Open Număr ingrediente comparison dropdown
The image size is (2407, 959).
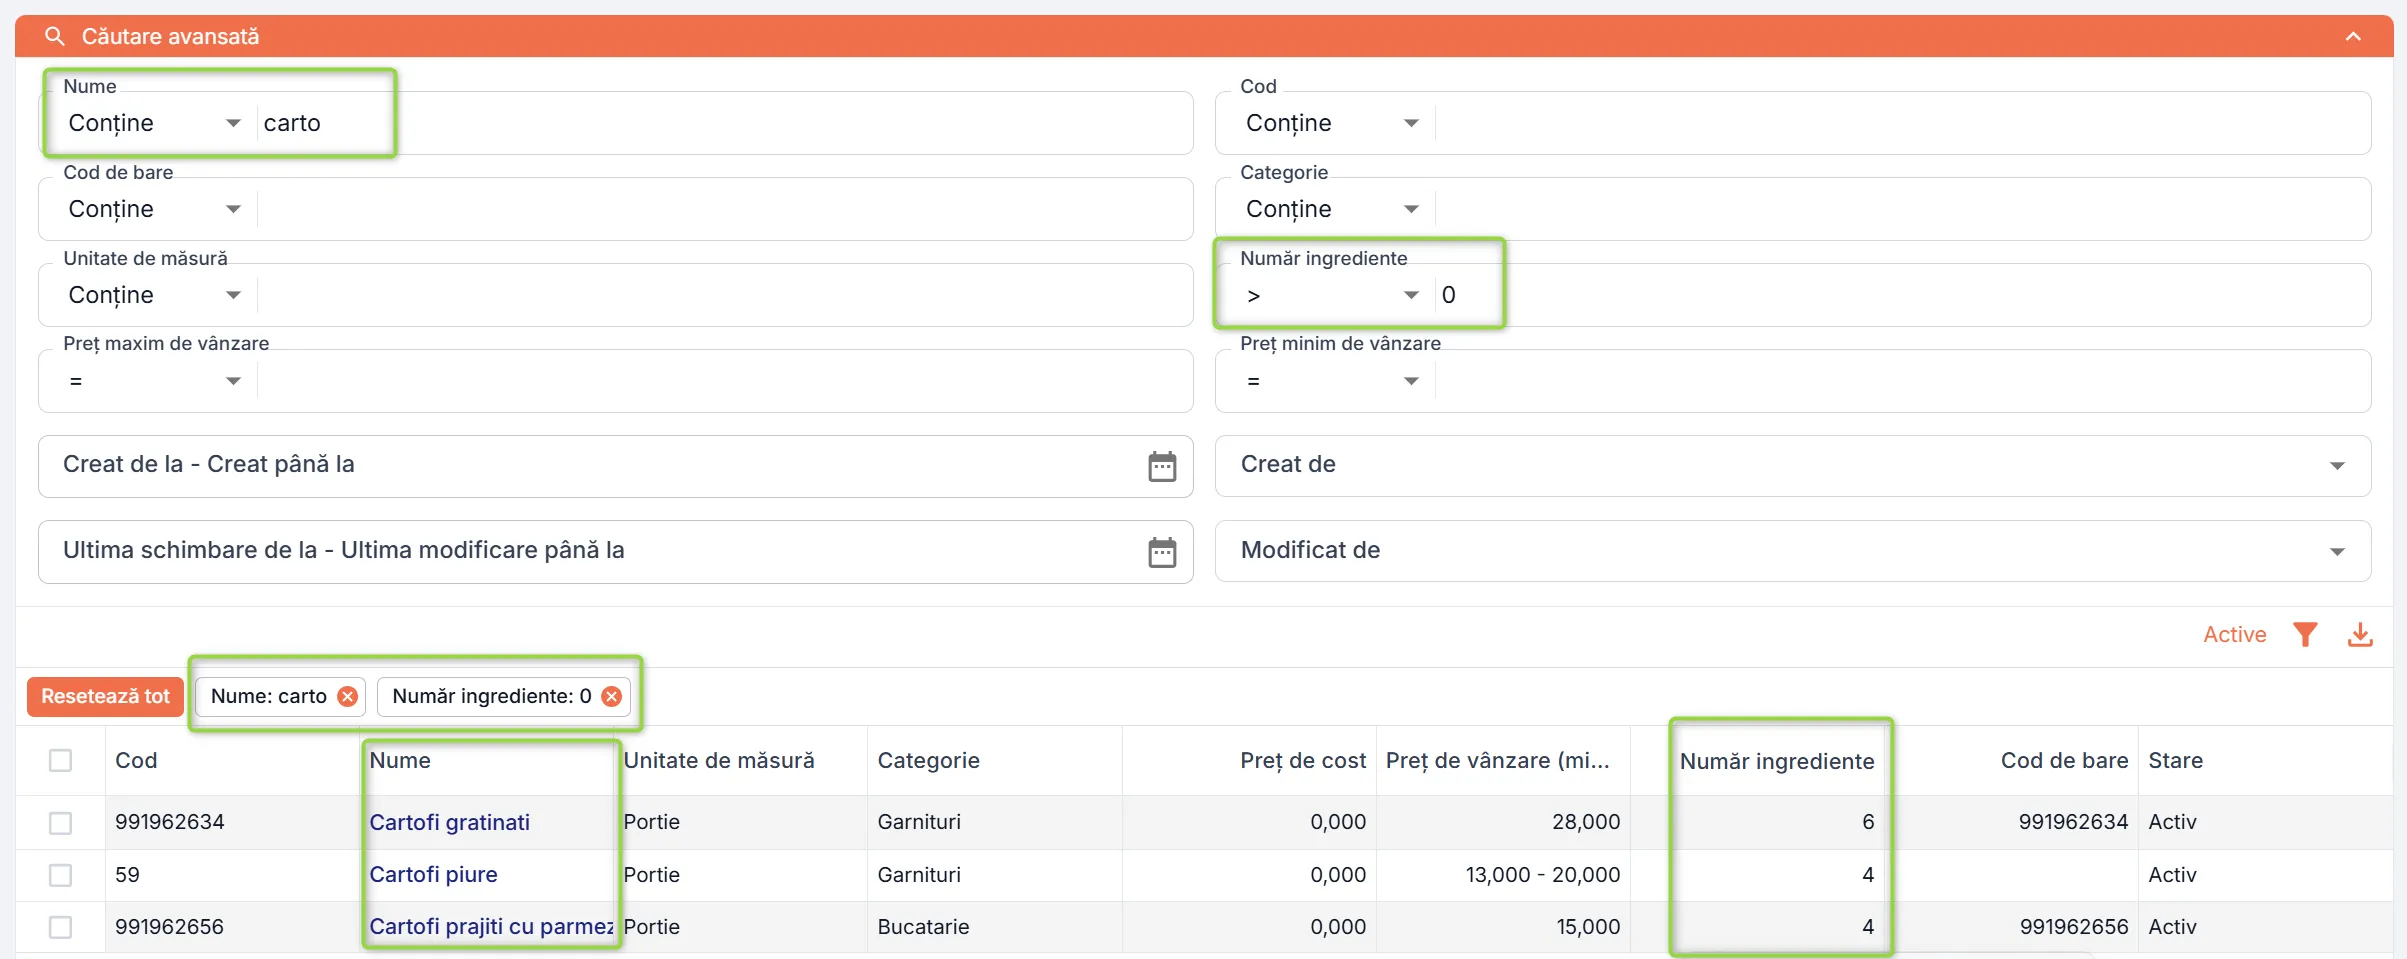coord(1331,295)
